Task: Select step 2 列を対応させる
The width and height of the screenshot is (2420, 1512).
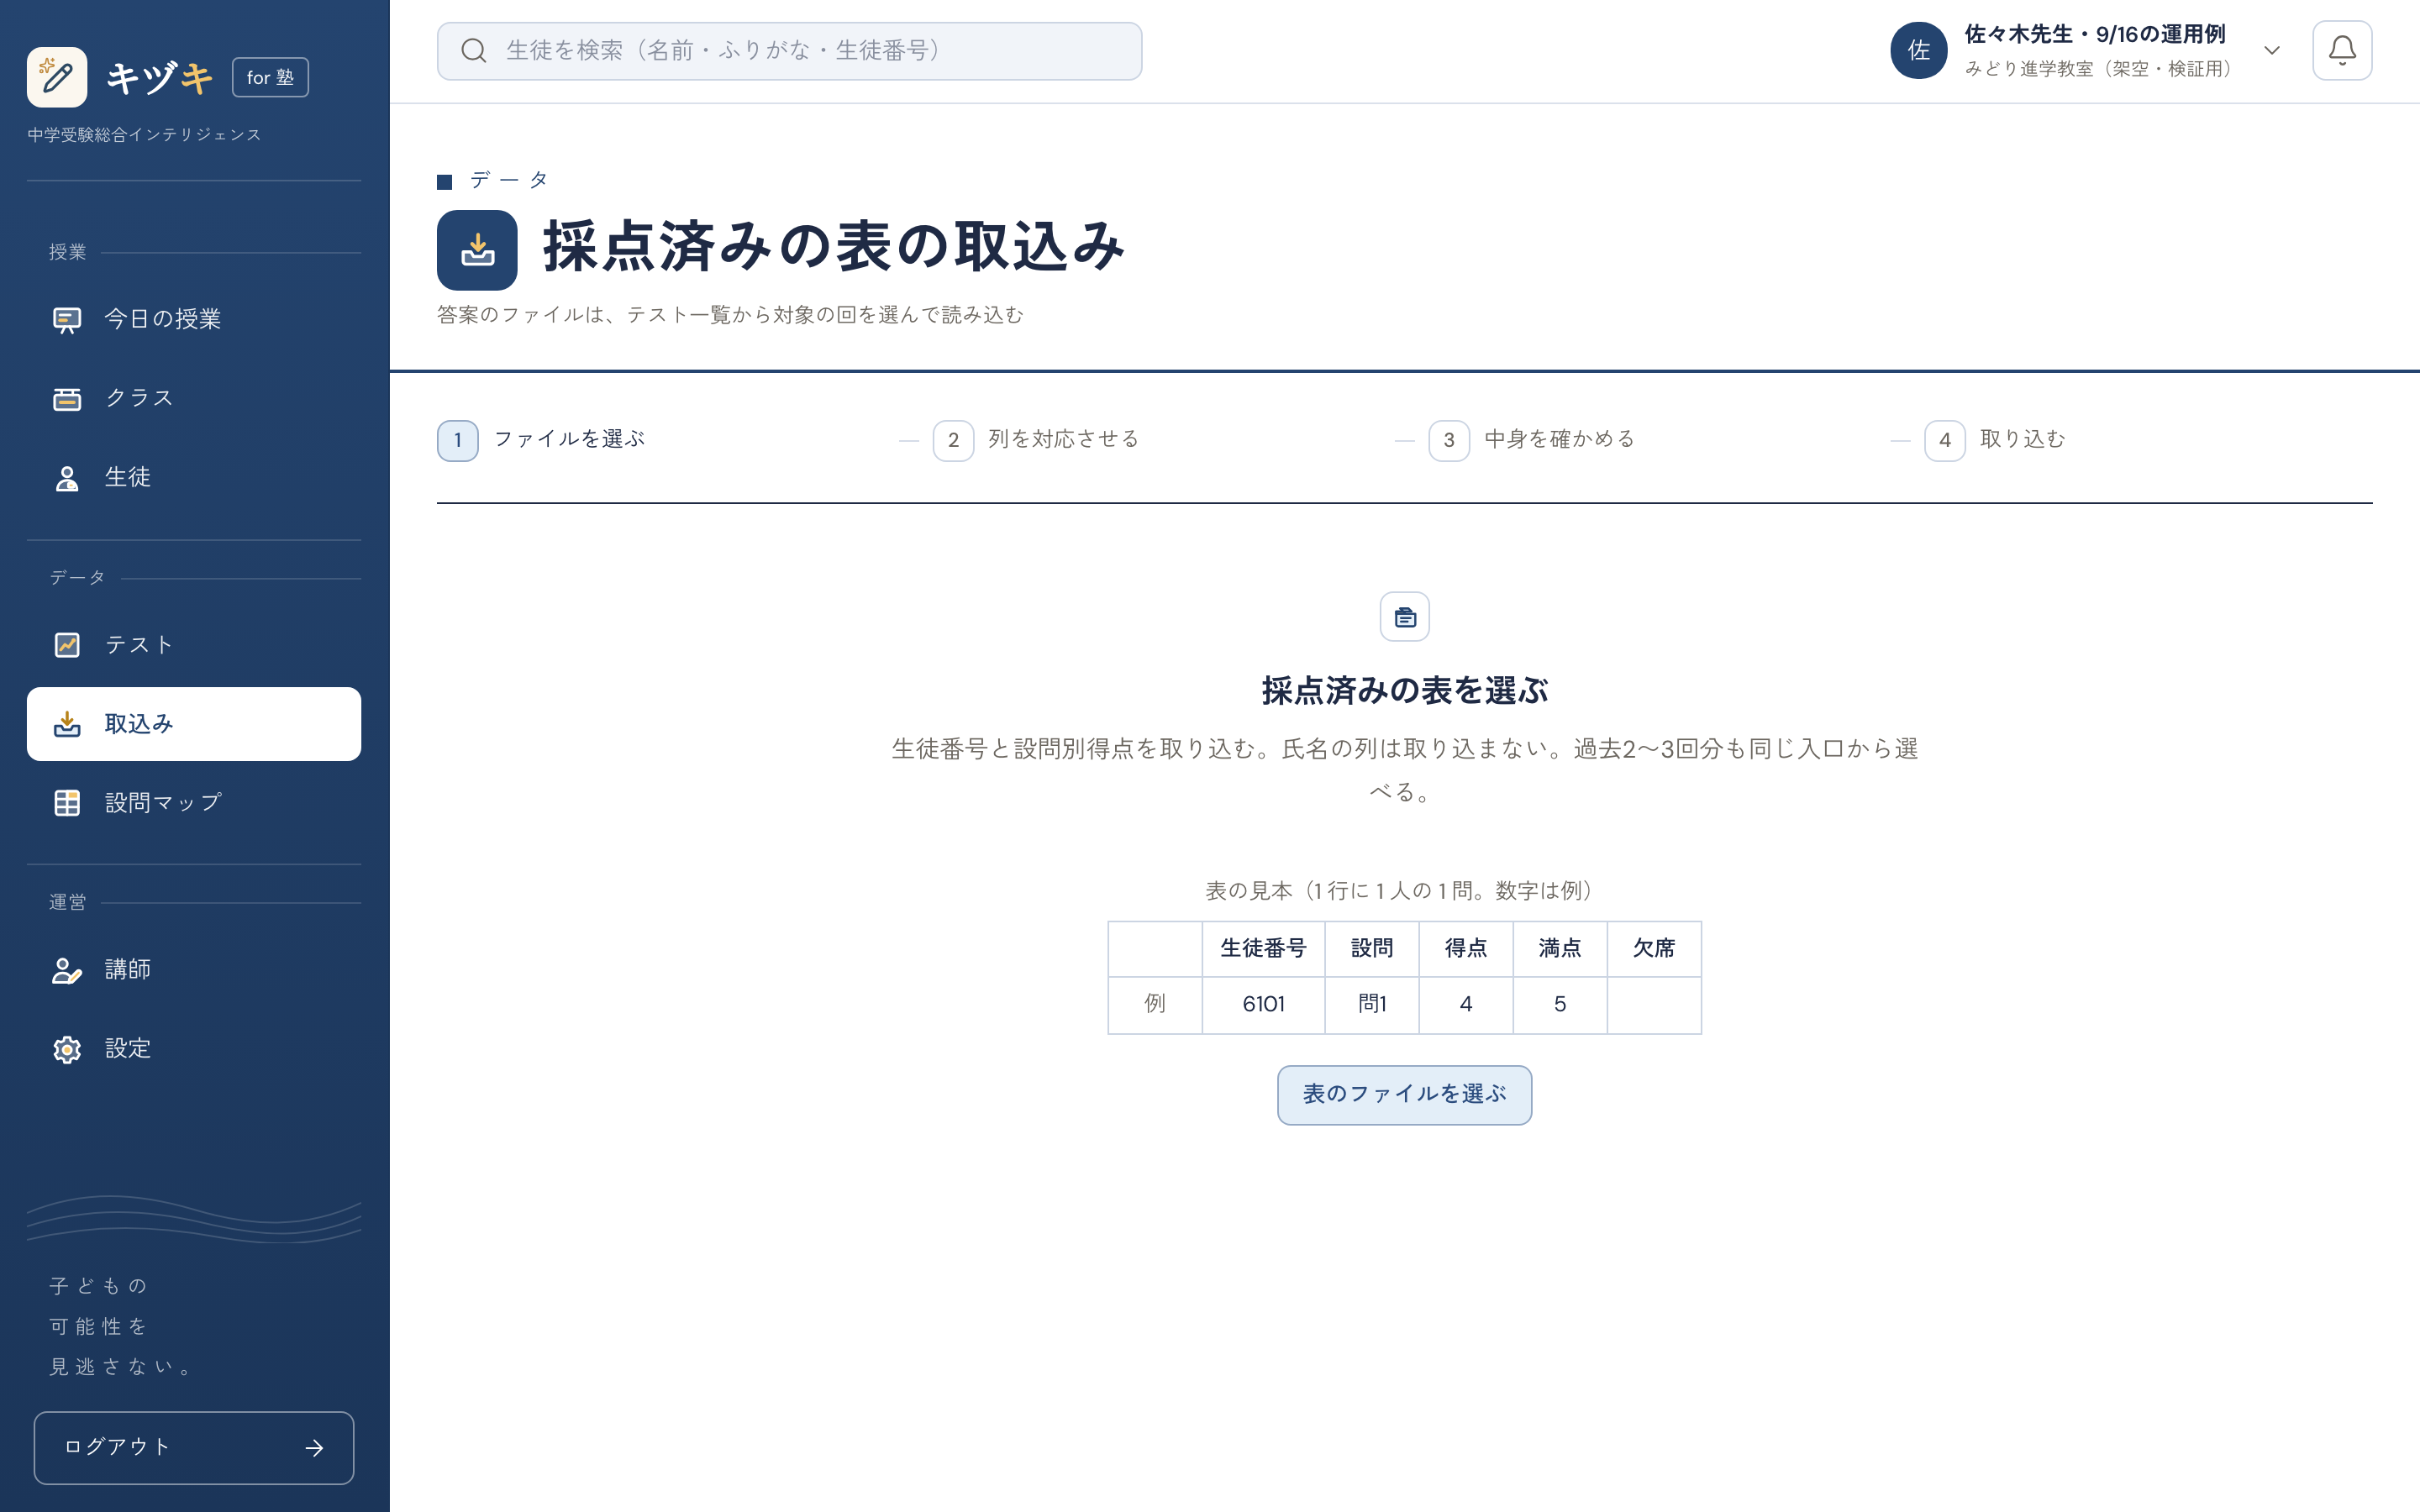Action: tap(1036, 440)
